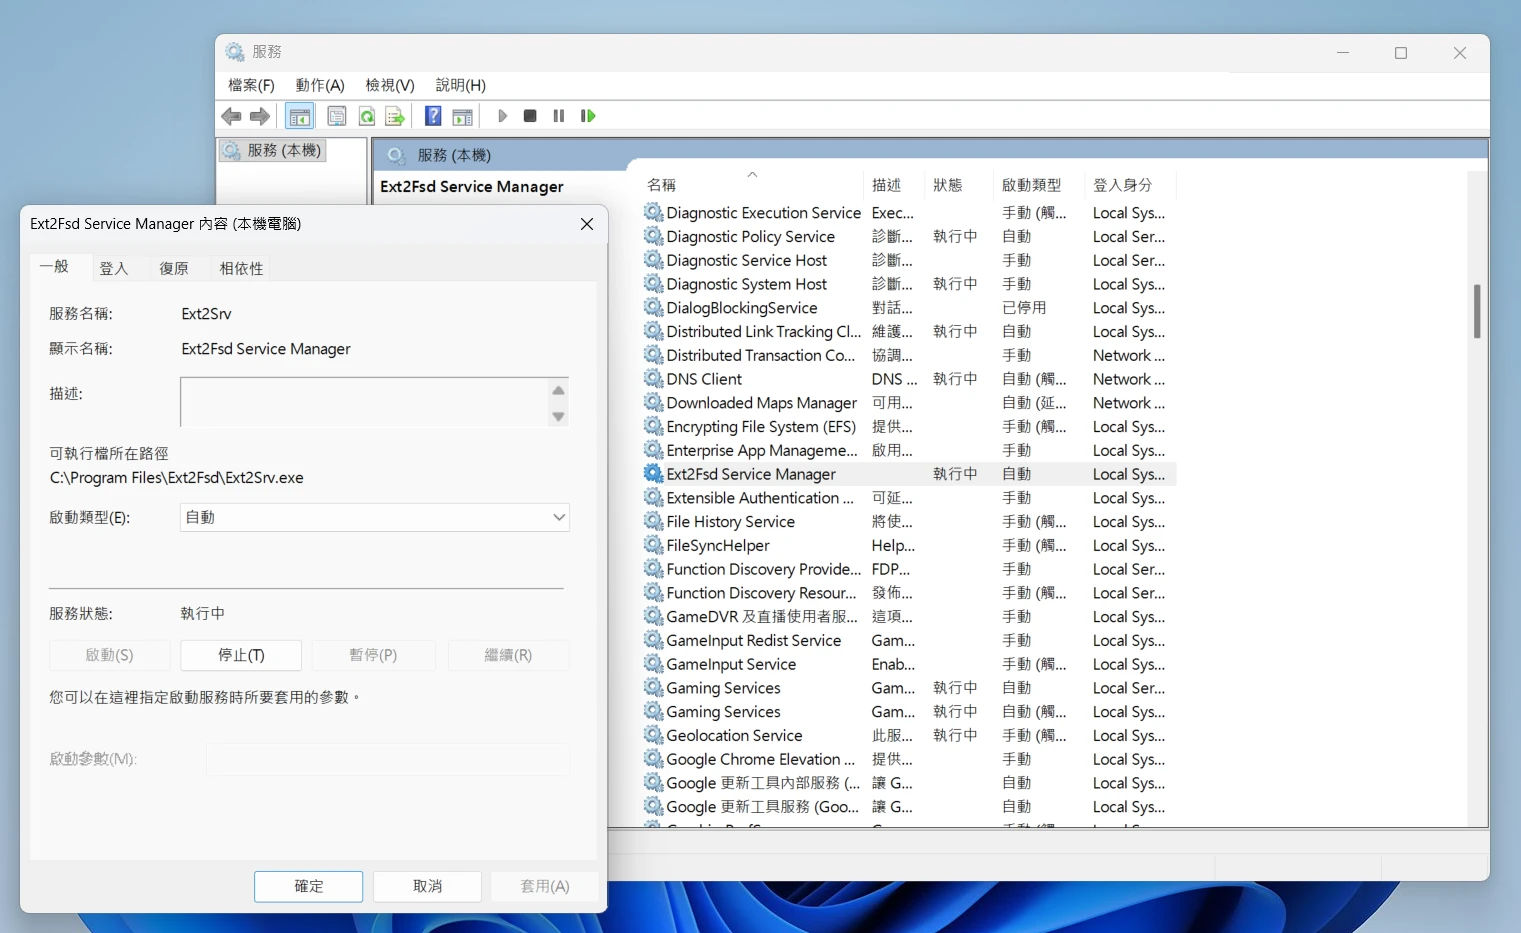Select the DNS Client service row
The height and width of the screenshot is (933, 1521).
point(704,379)
